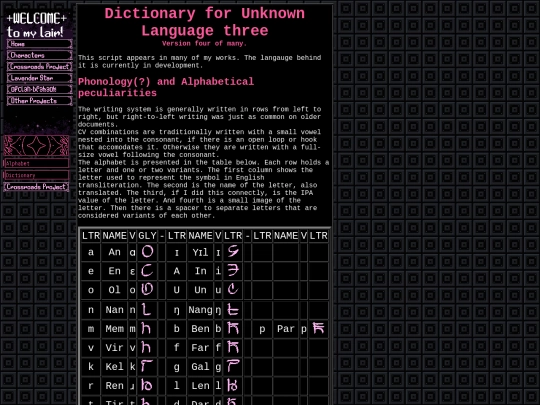Image resolution: width=540 pixels, height=405 pixels.
Task: Open Crossroads Project link under Characters
Action: 40,66
